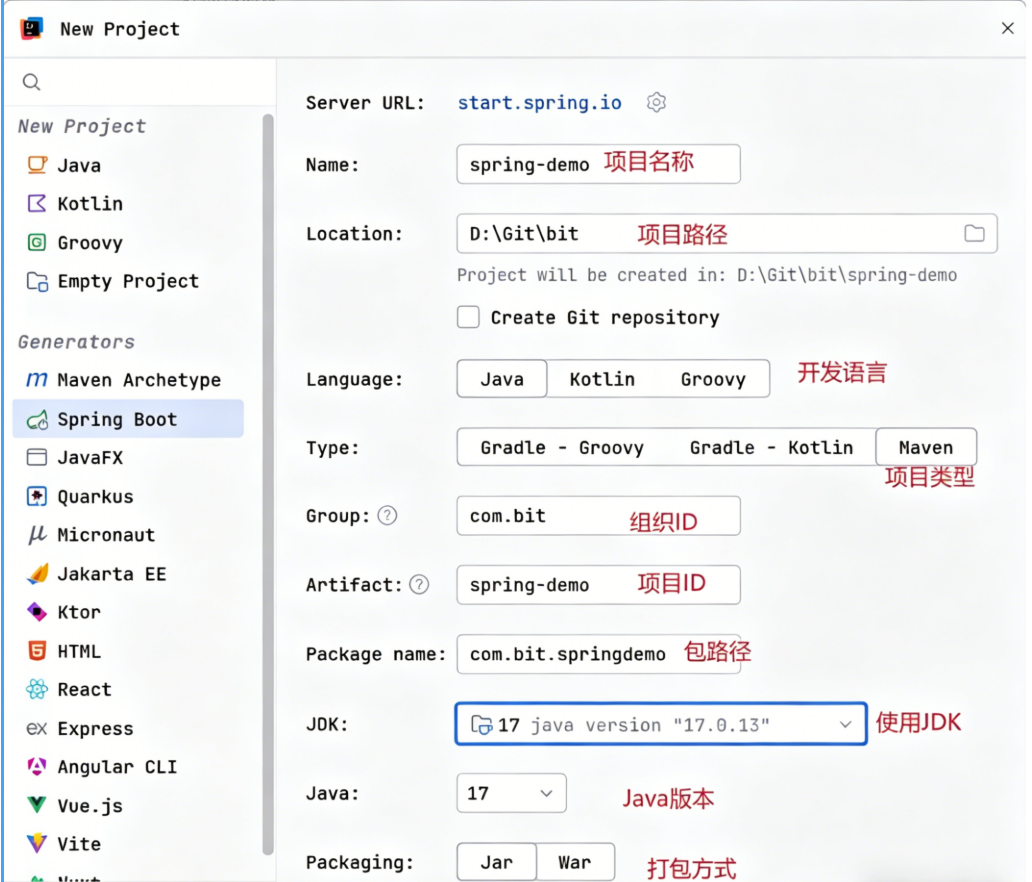Select the React generator entry

128,689
